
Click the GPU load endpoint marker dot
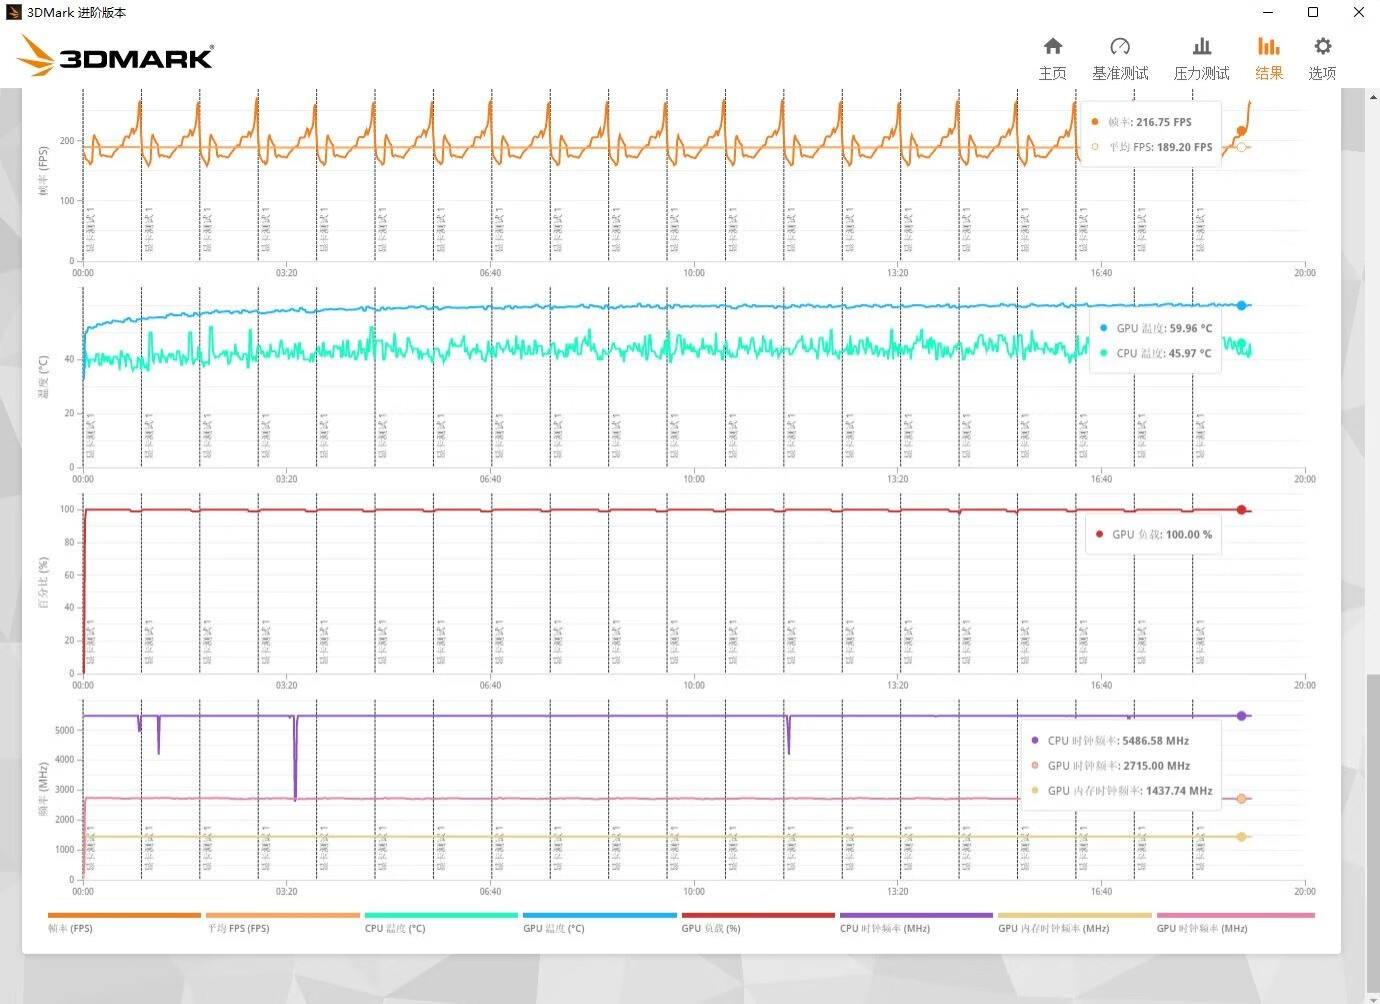coord(1241,510)
